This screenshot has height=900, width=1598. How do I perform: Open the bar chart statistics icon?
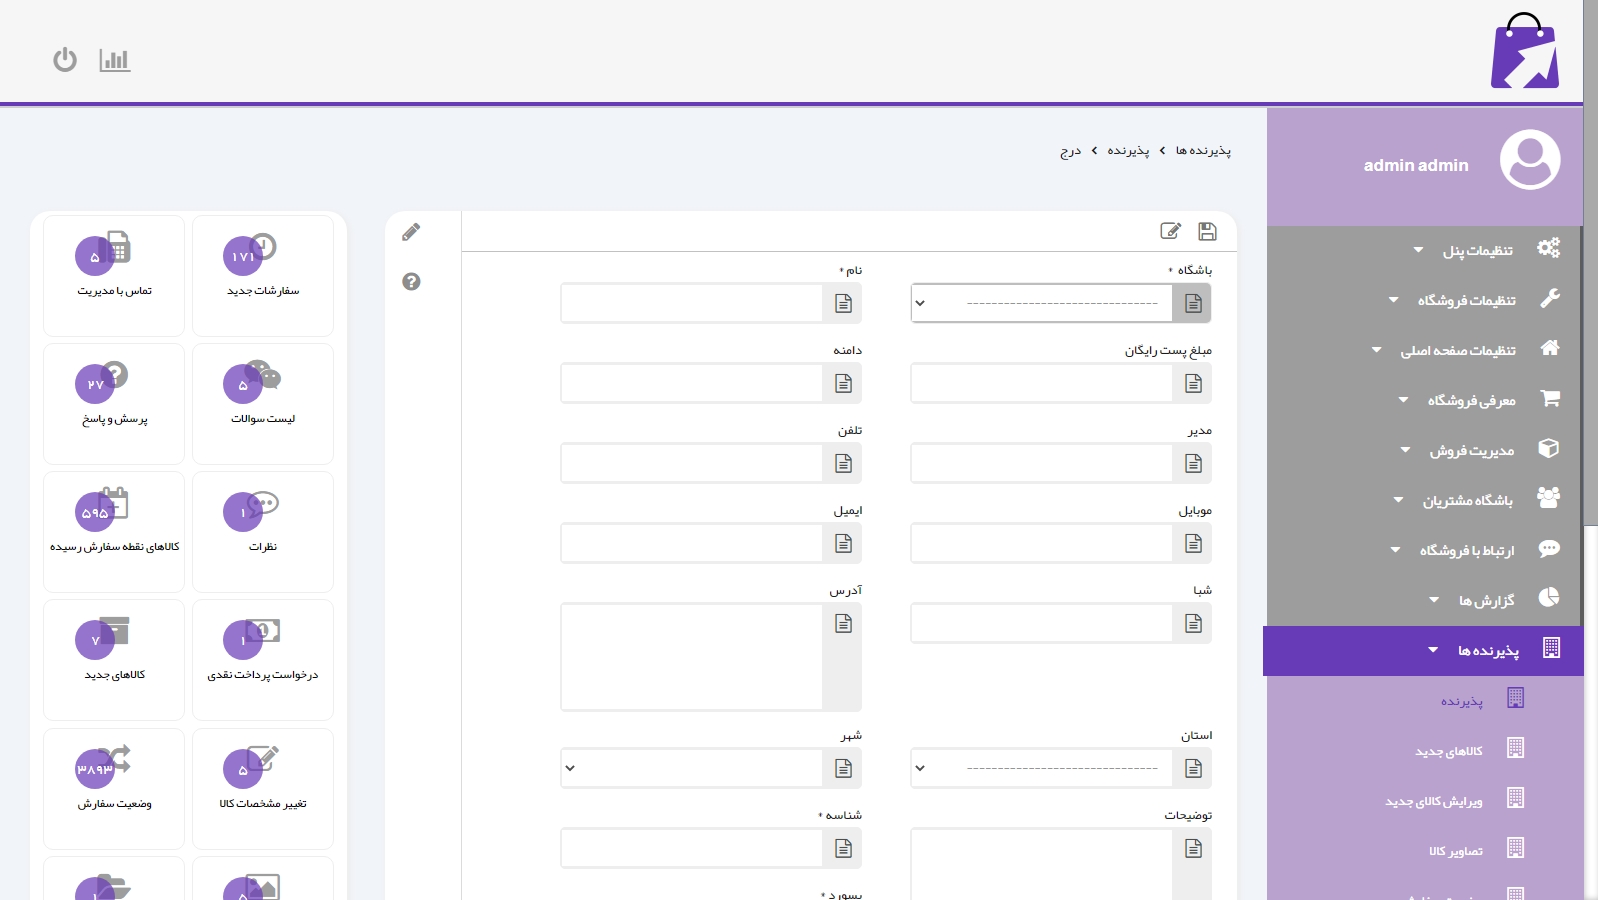point(115,60)
